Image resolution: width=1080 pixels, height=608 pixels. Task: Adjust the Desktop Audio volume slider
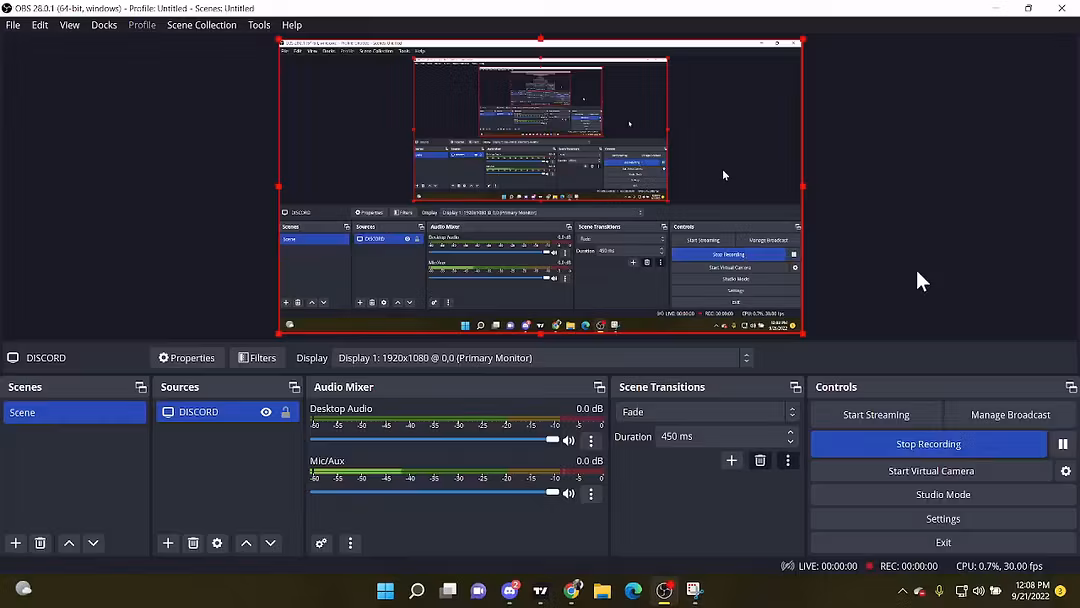coord(552,439)
